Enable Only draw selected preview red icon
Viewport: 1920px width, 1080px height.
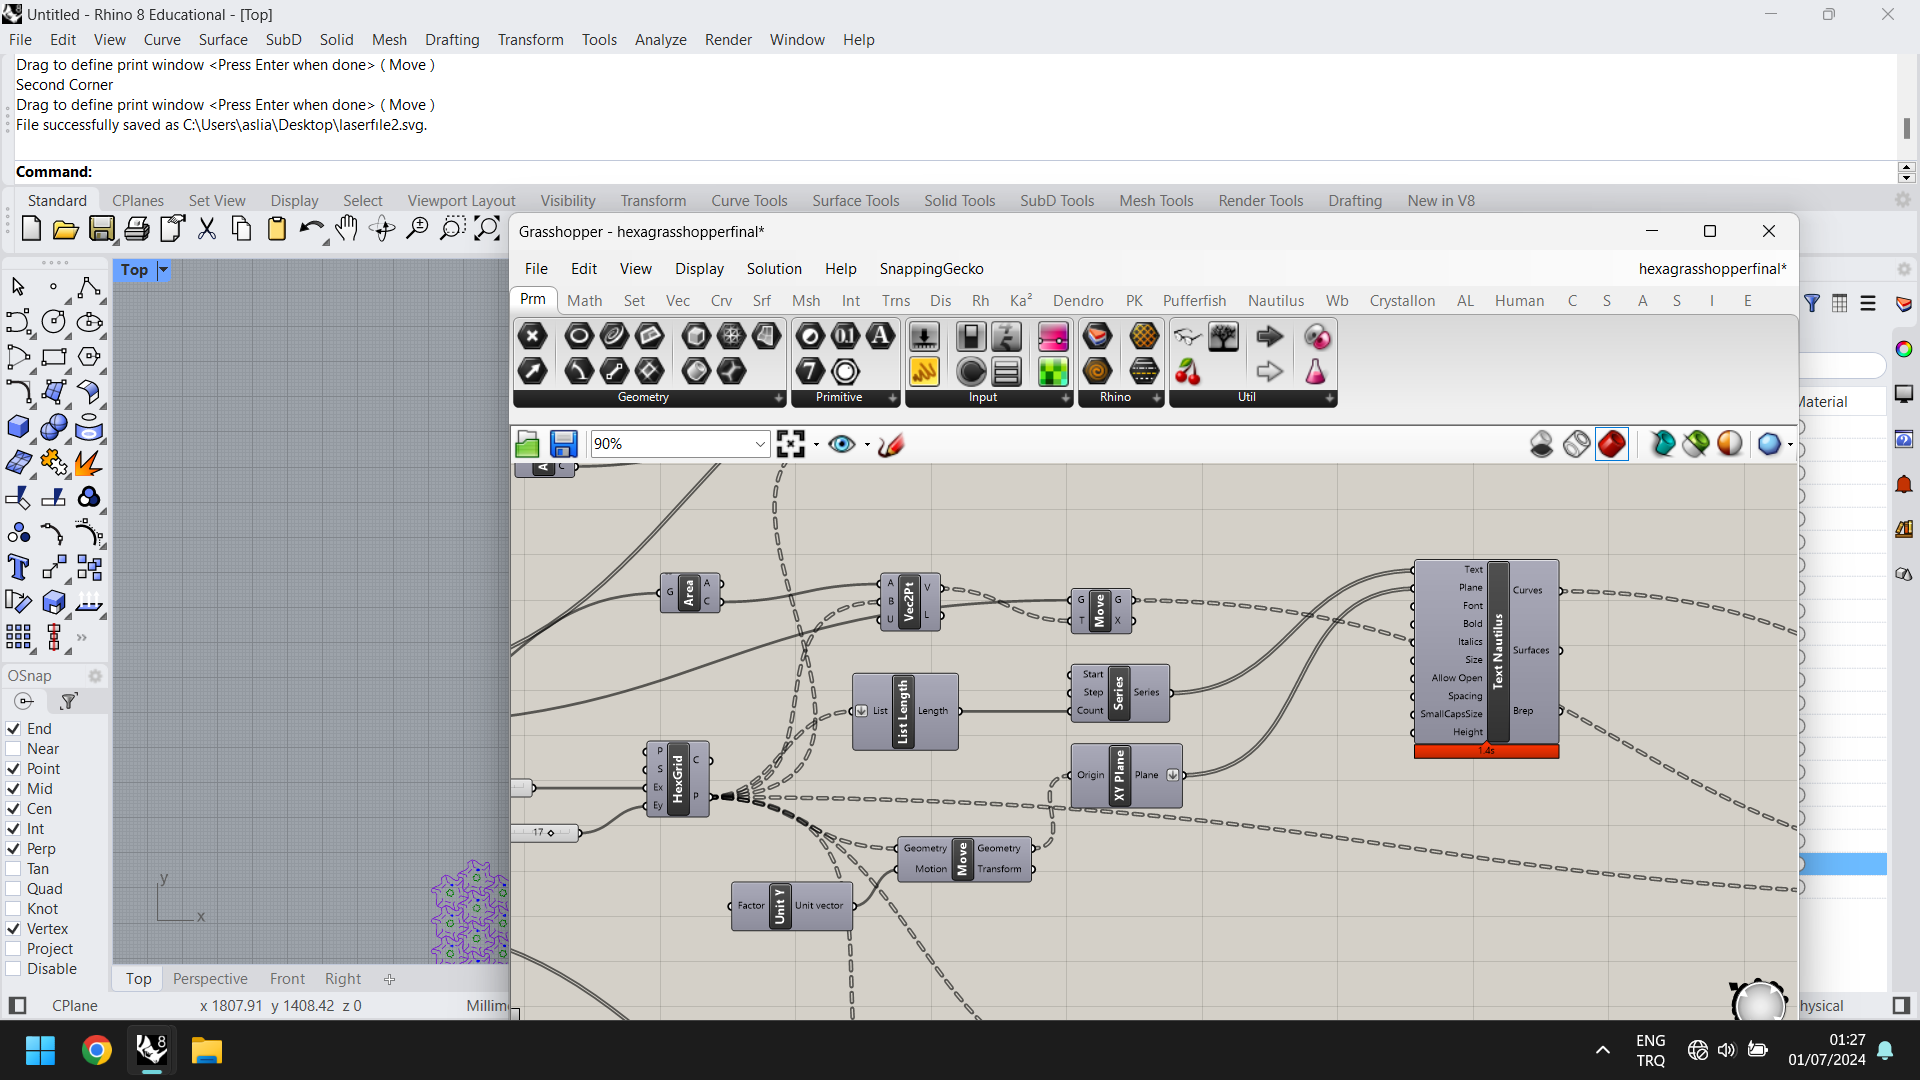click(x=1611, y=444)
